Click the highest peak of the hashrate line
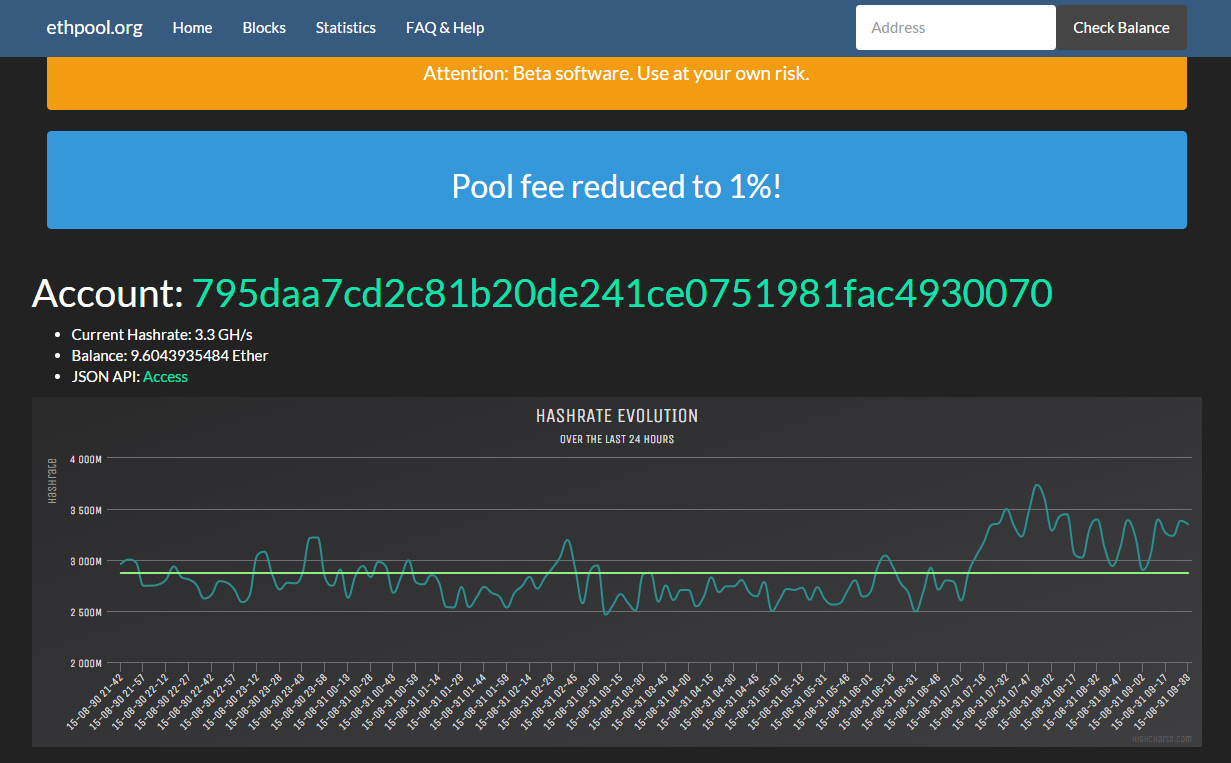Image resolution: width=1231 pixels, height=763 pixels. [1038, 486]
